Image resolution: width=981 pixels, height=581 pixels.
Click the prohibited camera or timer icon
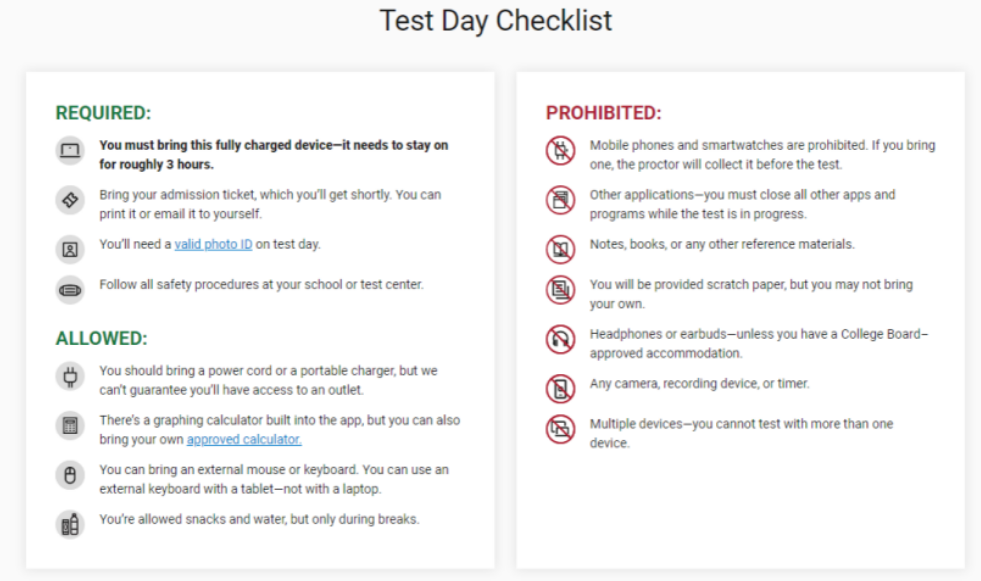(560, 387)
